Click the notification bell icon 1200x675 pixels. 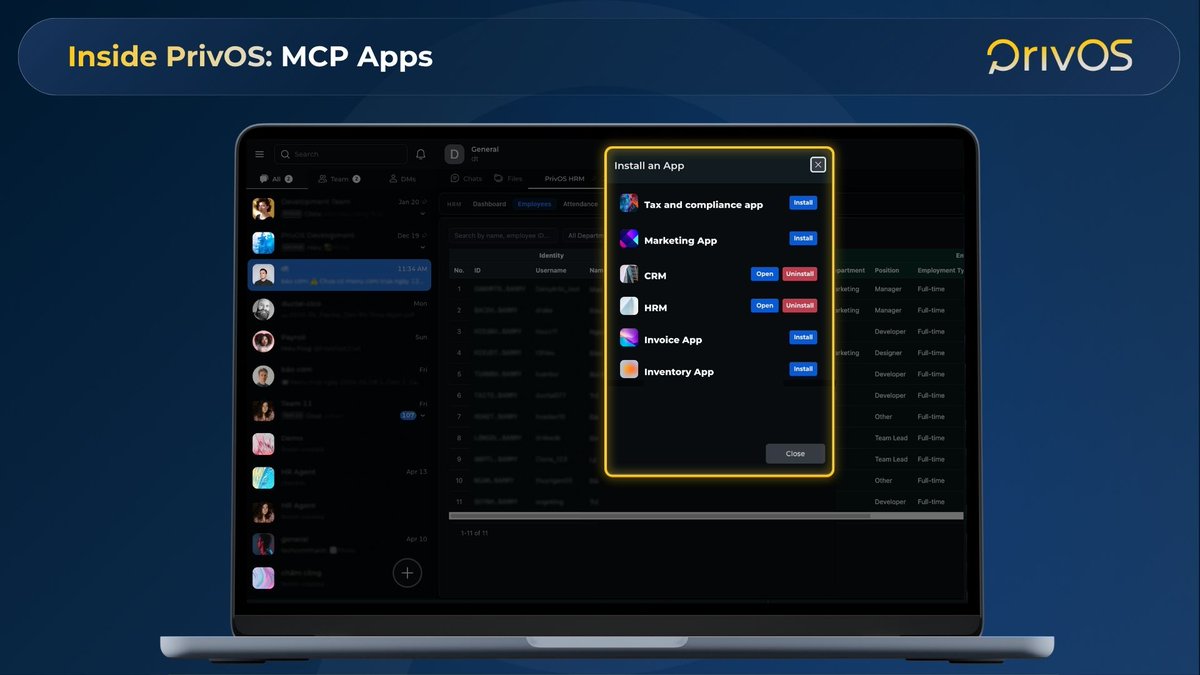coord(421,154)
